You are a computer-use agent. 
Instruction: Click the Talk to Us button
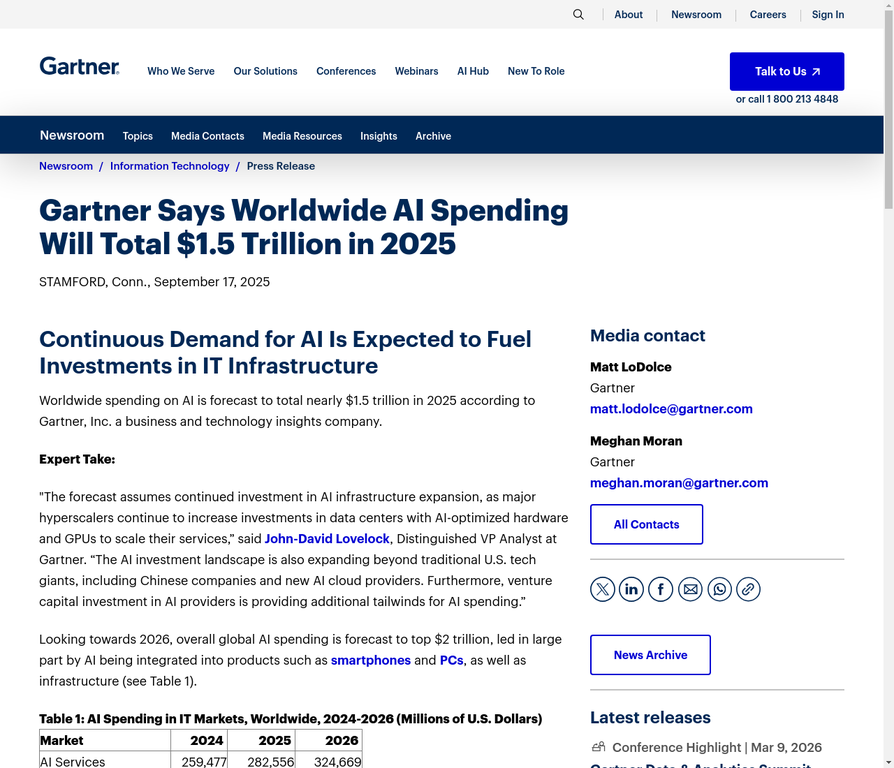coord(786,71)
